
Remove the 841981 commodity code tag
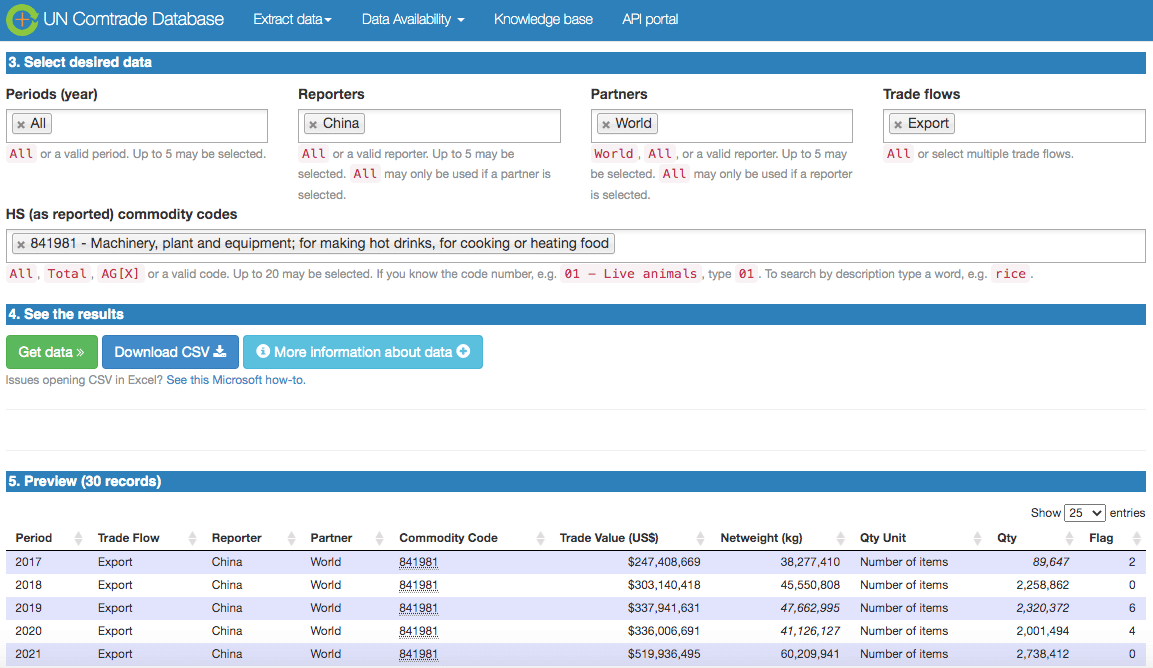(21, 244)
